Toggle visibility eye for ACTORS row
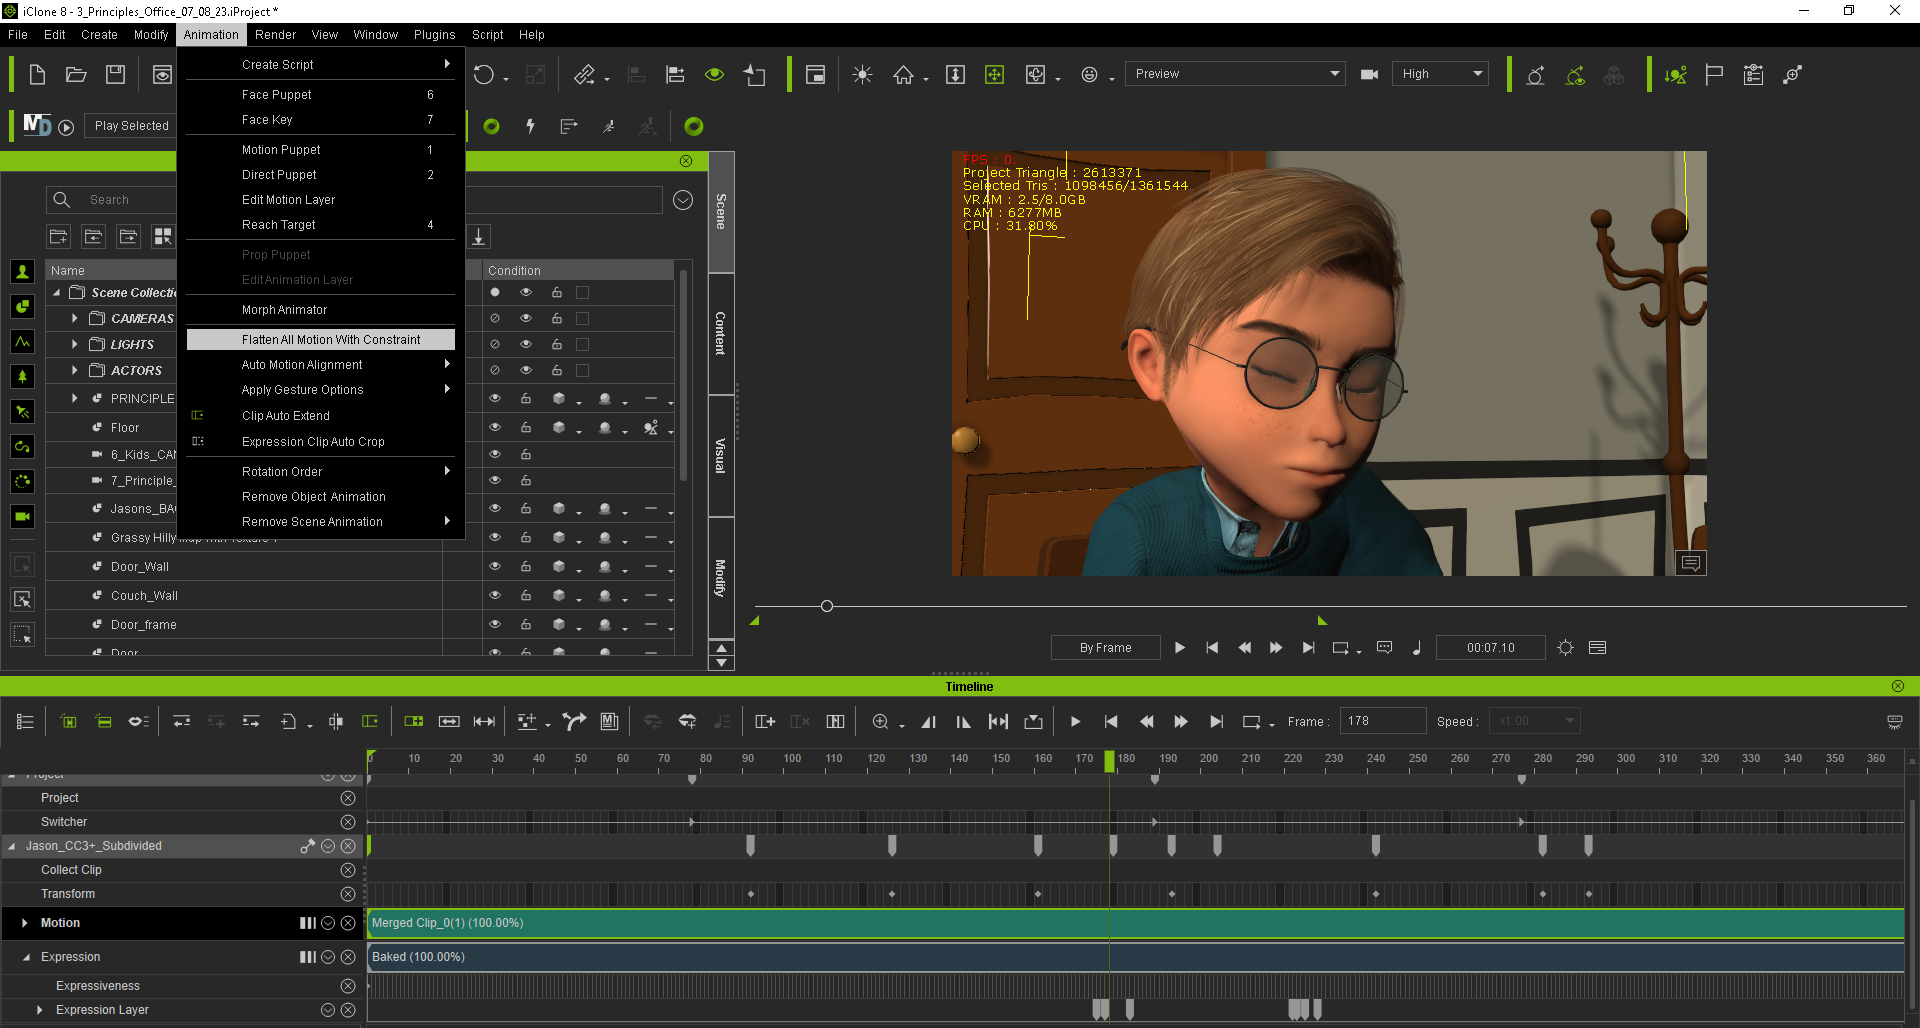The width and height of the screenshot is (1920, 1028). pyautogui.click(x=526, y=370)
